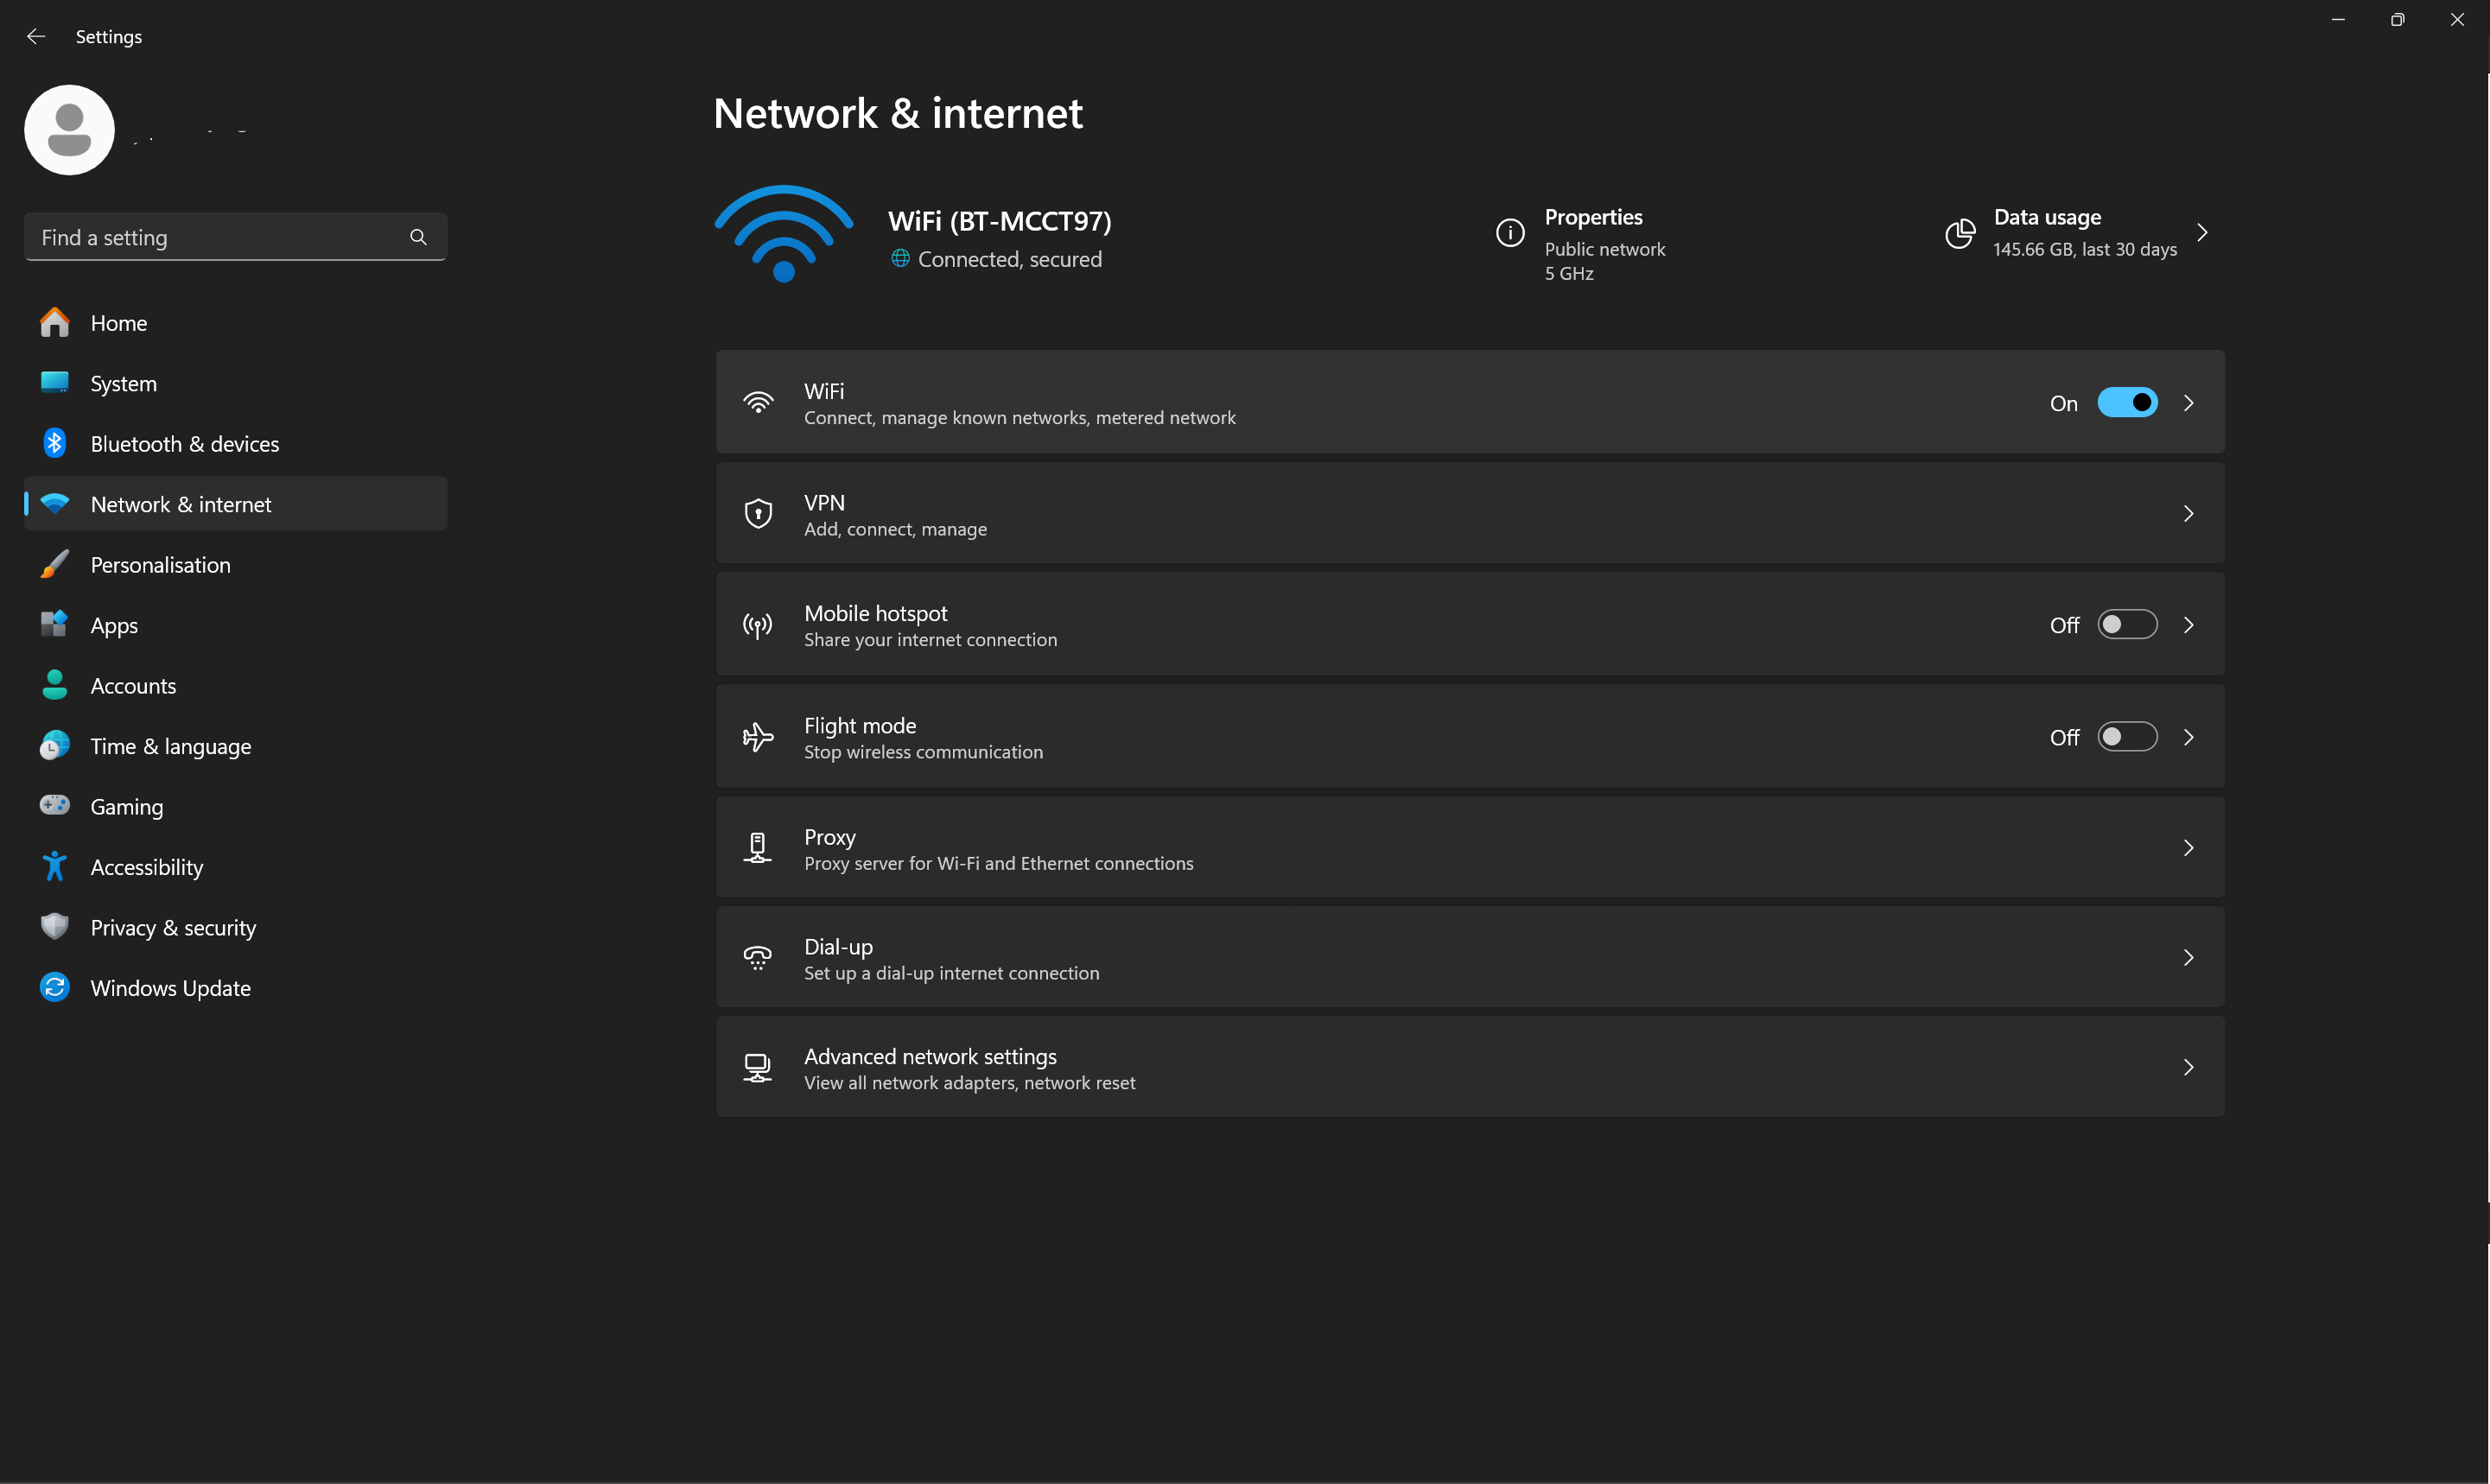Image resolution: width=2490 pixels, height=1484 pixels.
Task: Turn on Flight mode
Action: 2128,737
